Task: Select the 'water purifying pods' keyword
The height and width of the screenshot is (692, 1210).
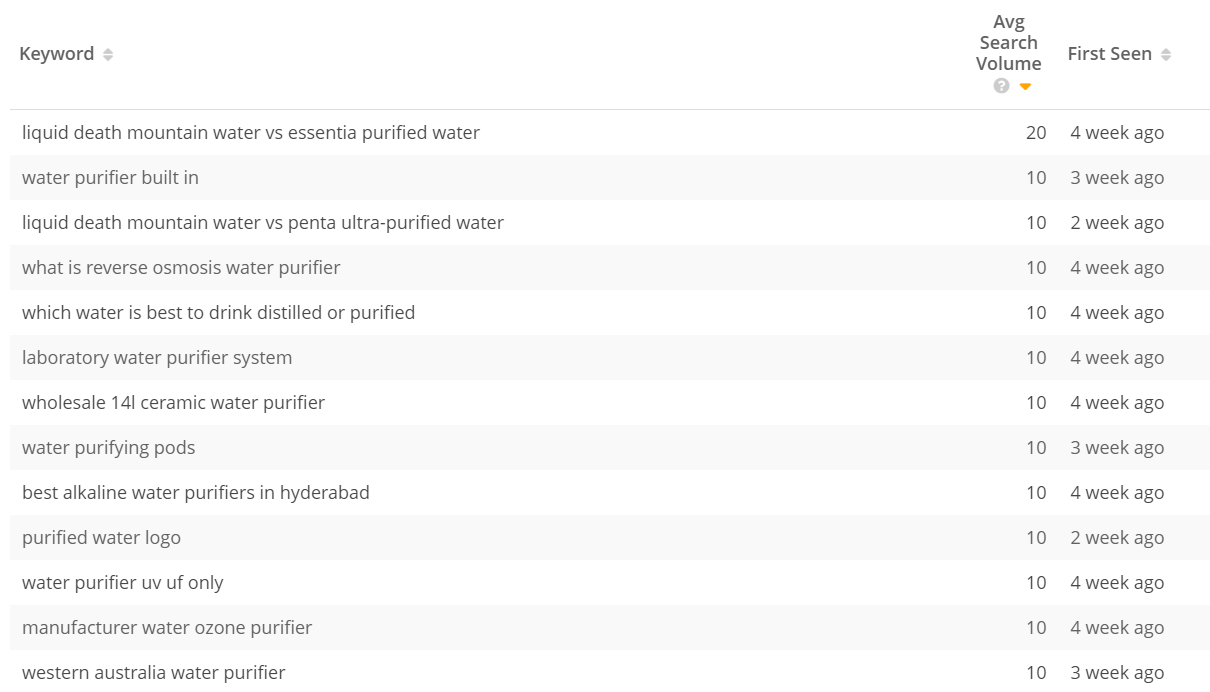Action: click(108, 447)
